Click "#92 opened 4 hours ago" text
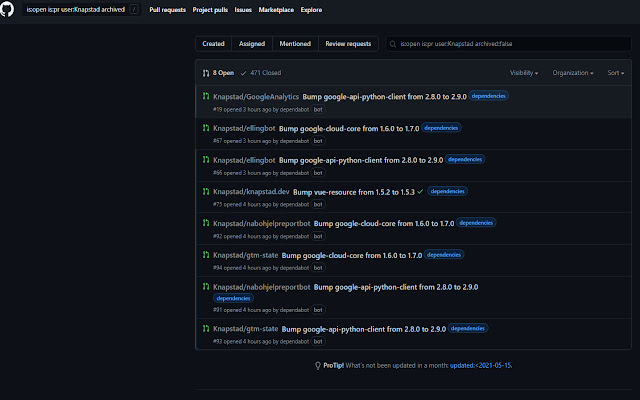 coord(242,236)
